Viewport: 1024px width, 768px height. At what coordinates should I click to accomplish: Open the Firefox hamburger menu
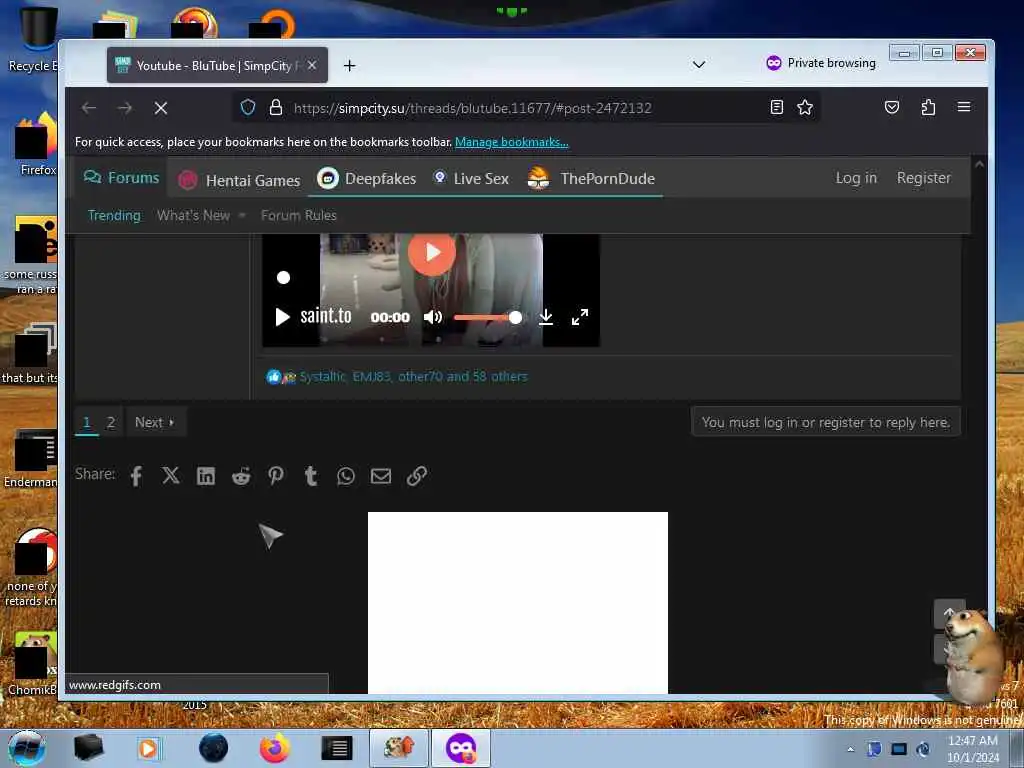click(x=964, y=107)
